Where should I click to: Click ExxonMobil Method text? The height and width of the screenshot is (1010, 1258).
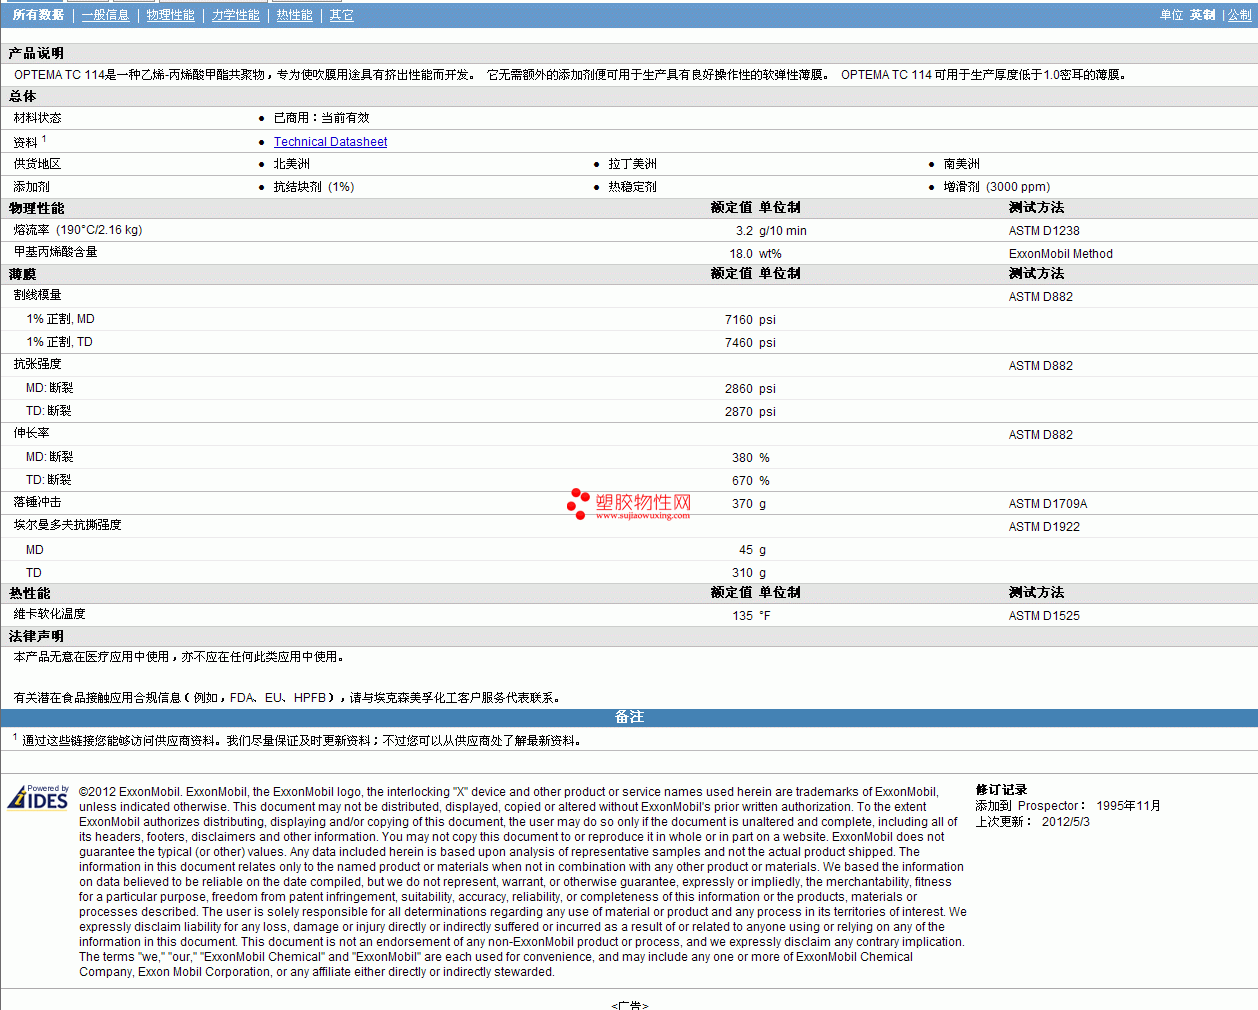point(1060,254)
